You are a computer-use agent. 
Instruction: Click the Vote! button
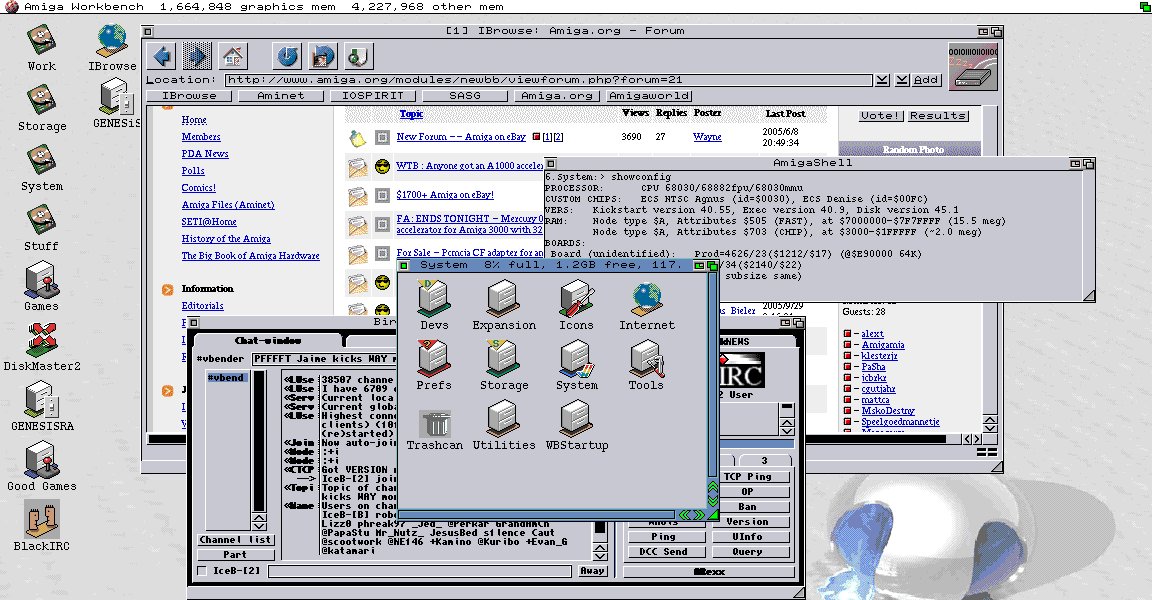881,115
